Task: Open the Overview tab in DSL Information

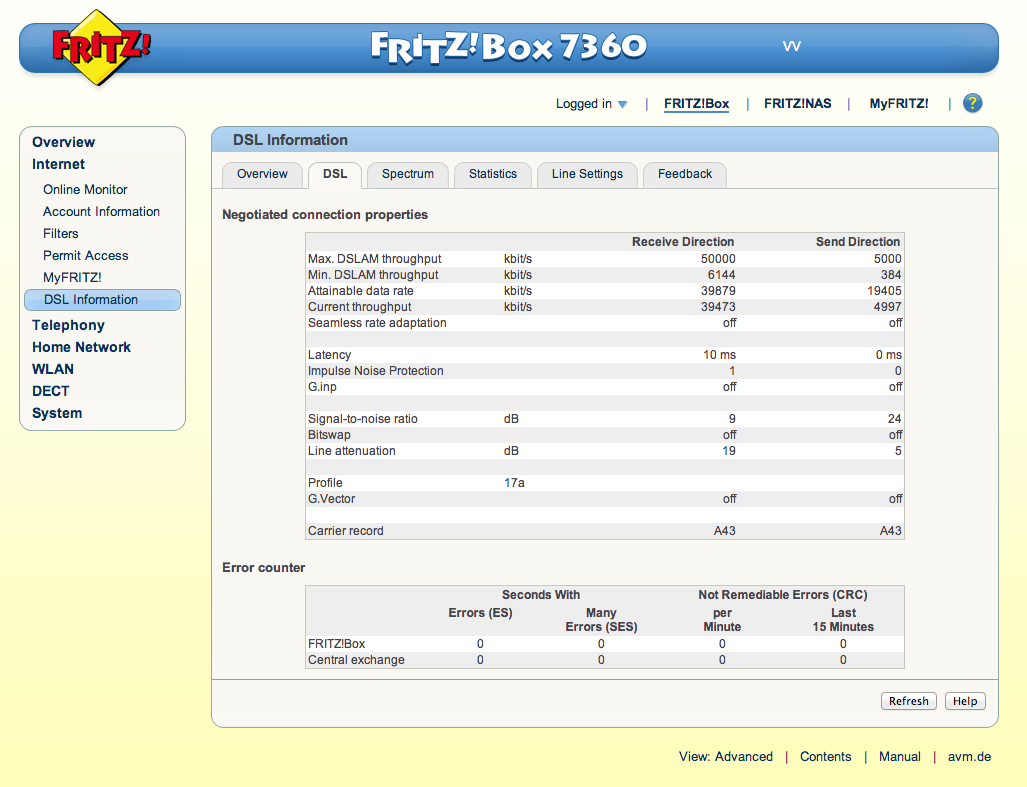Action: coord(262,174)
